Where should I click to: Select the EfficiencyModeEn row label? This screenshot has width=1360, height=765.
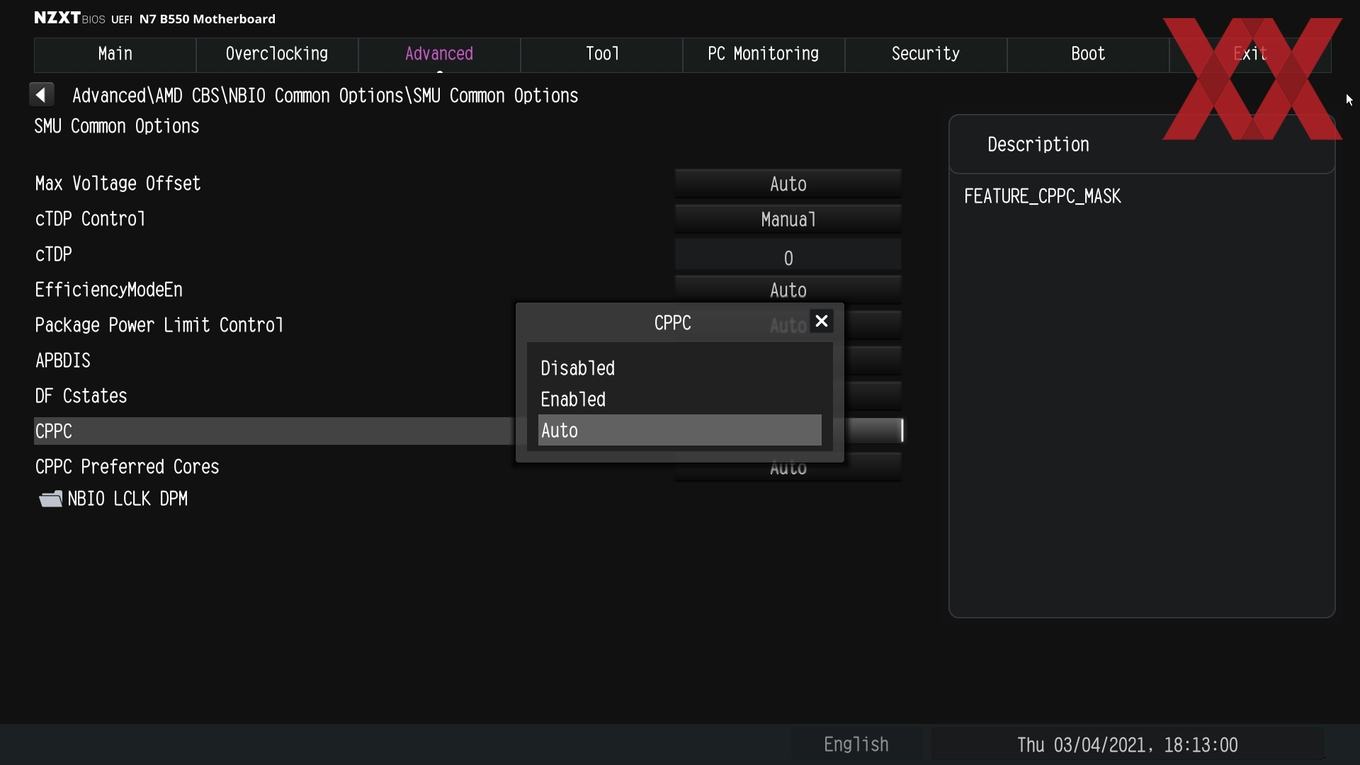(x=109, y=290)
